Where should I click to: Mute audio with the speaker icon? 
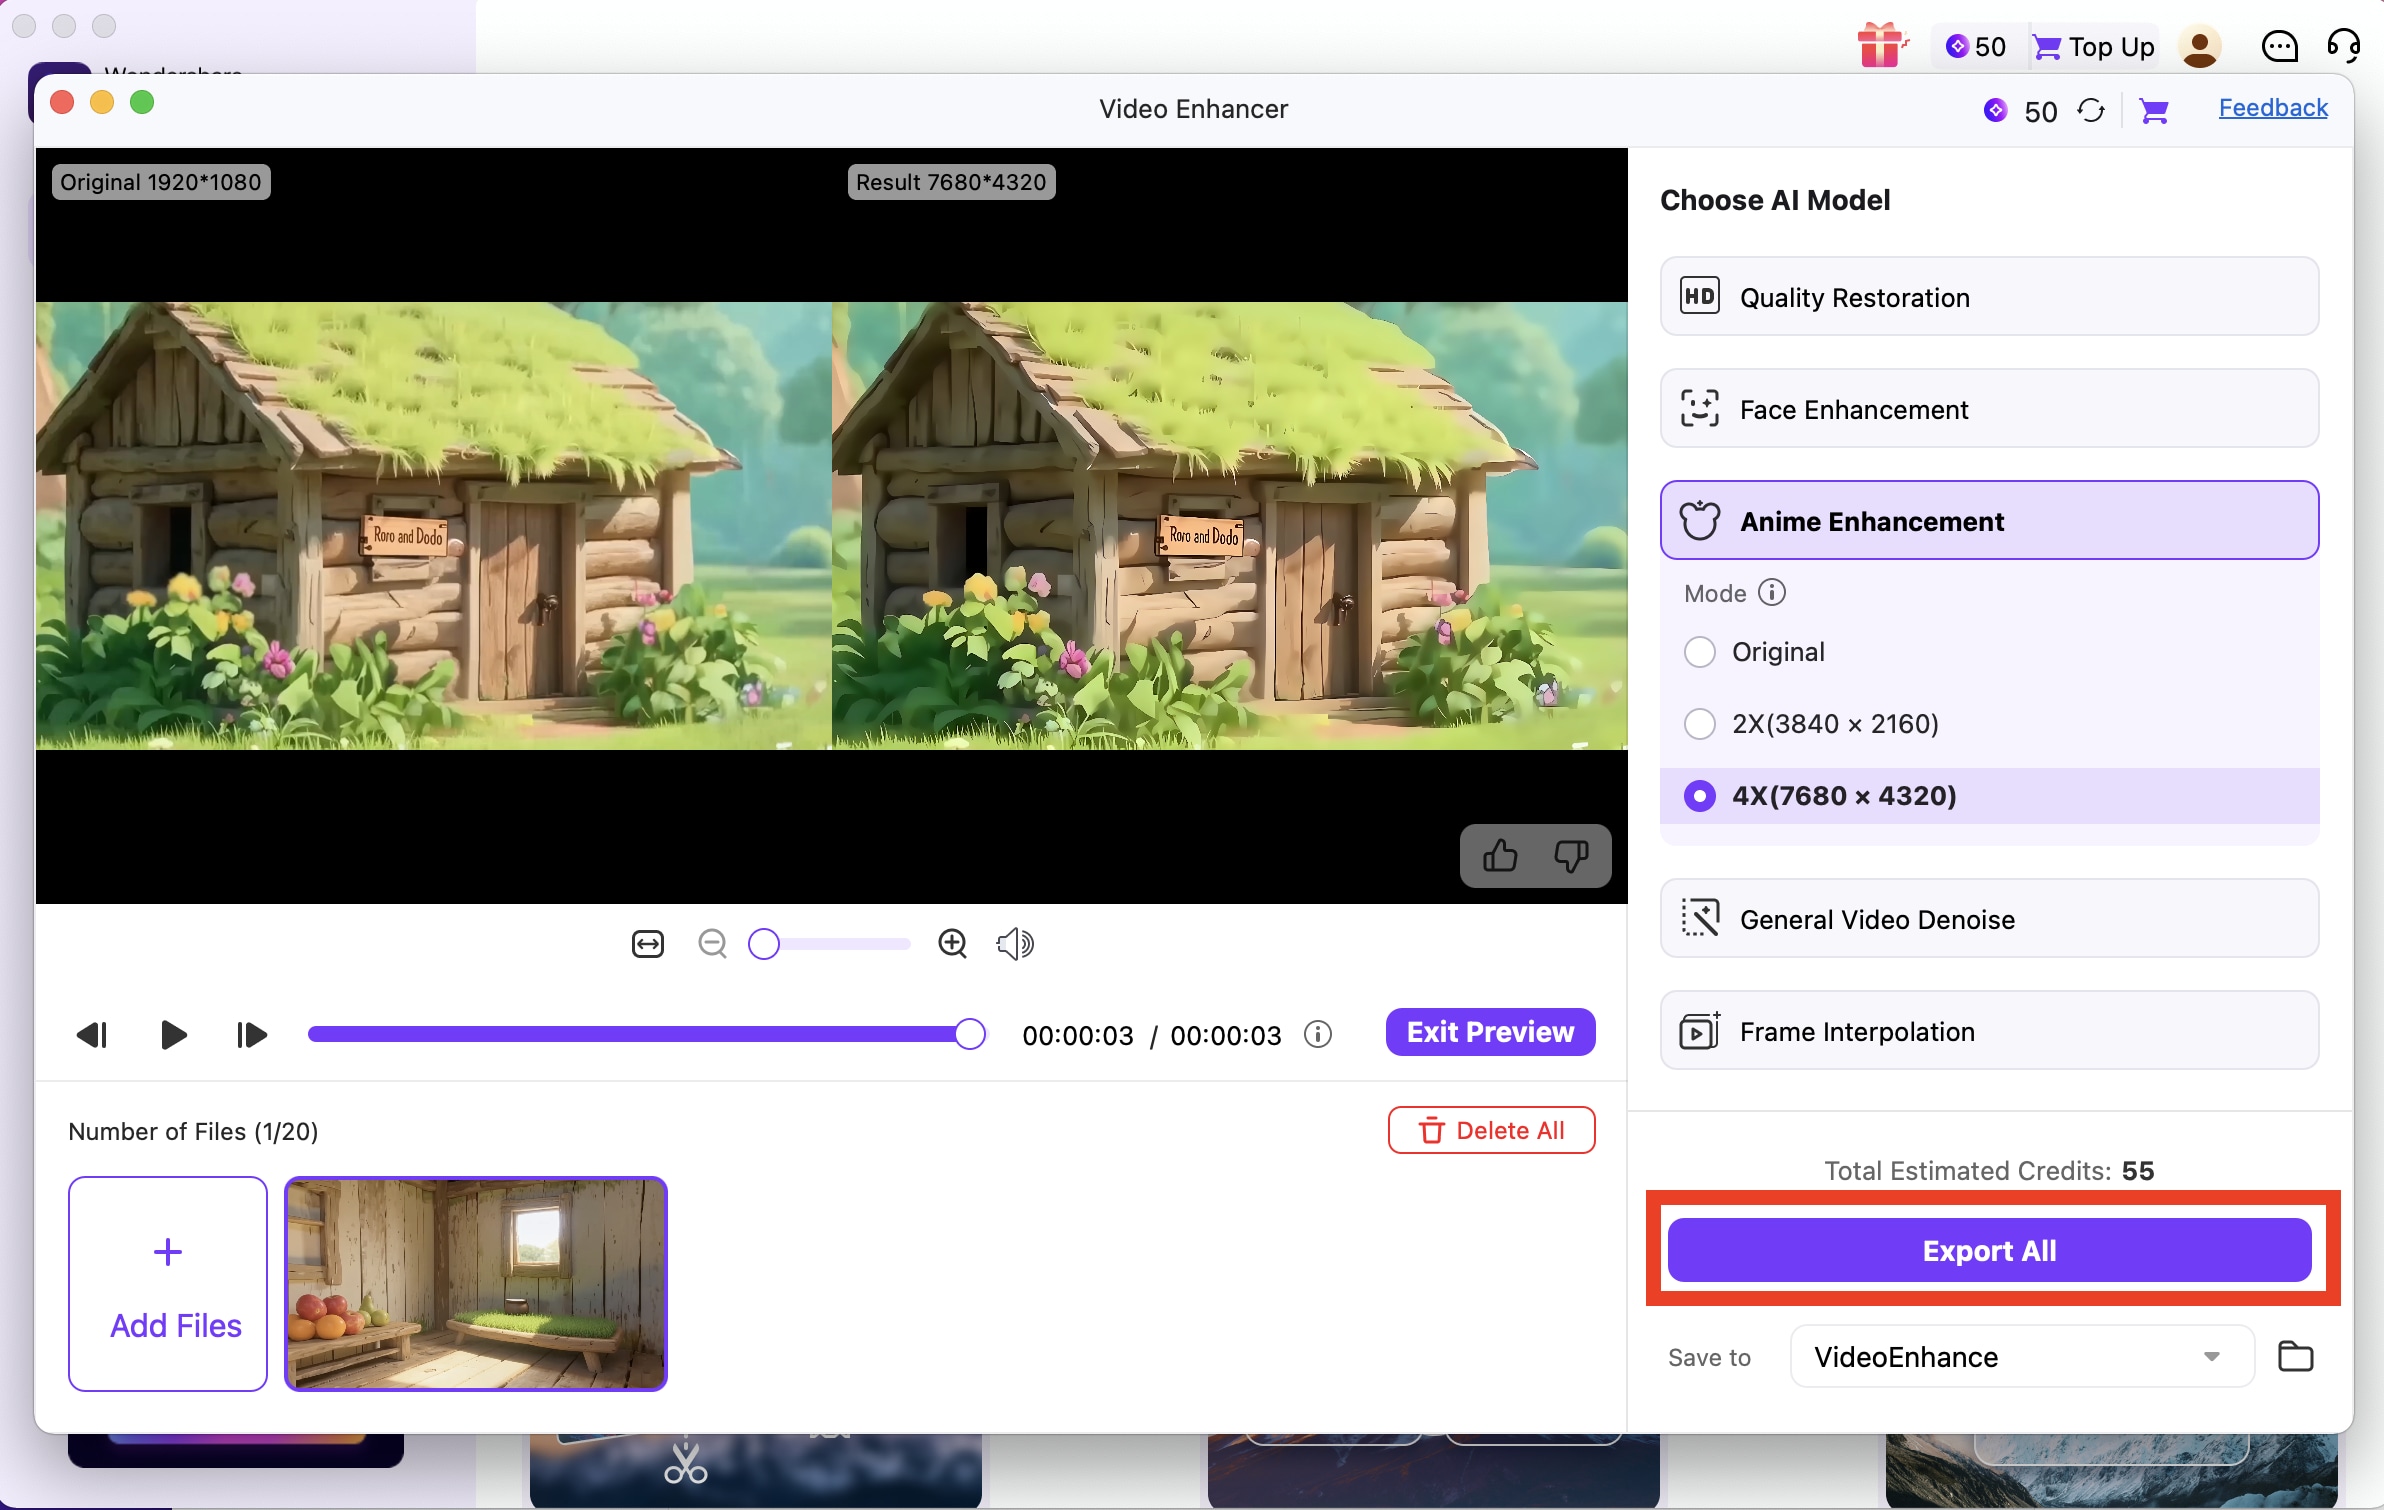[1014, 943]
